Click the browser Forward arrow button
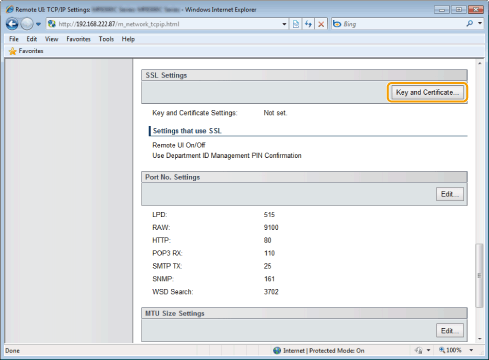Image resolution: width=489 pixels, height=360 pixels. tap(27, 24)
